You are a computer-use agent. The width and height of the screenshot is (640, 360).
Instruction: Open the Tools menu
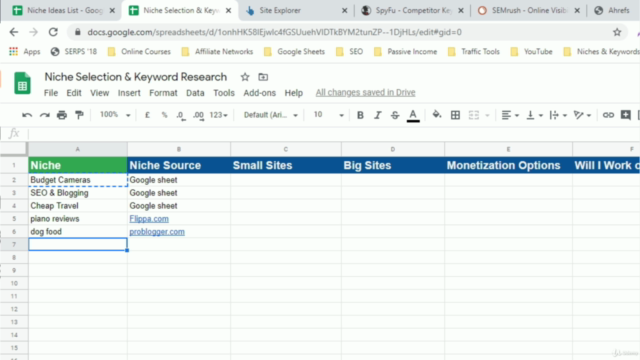point(224,93)
